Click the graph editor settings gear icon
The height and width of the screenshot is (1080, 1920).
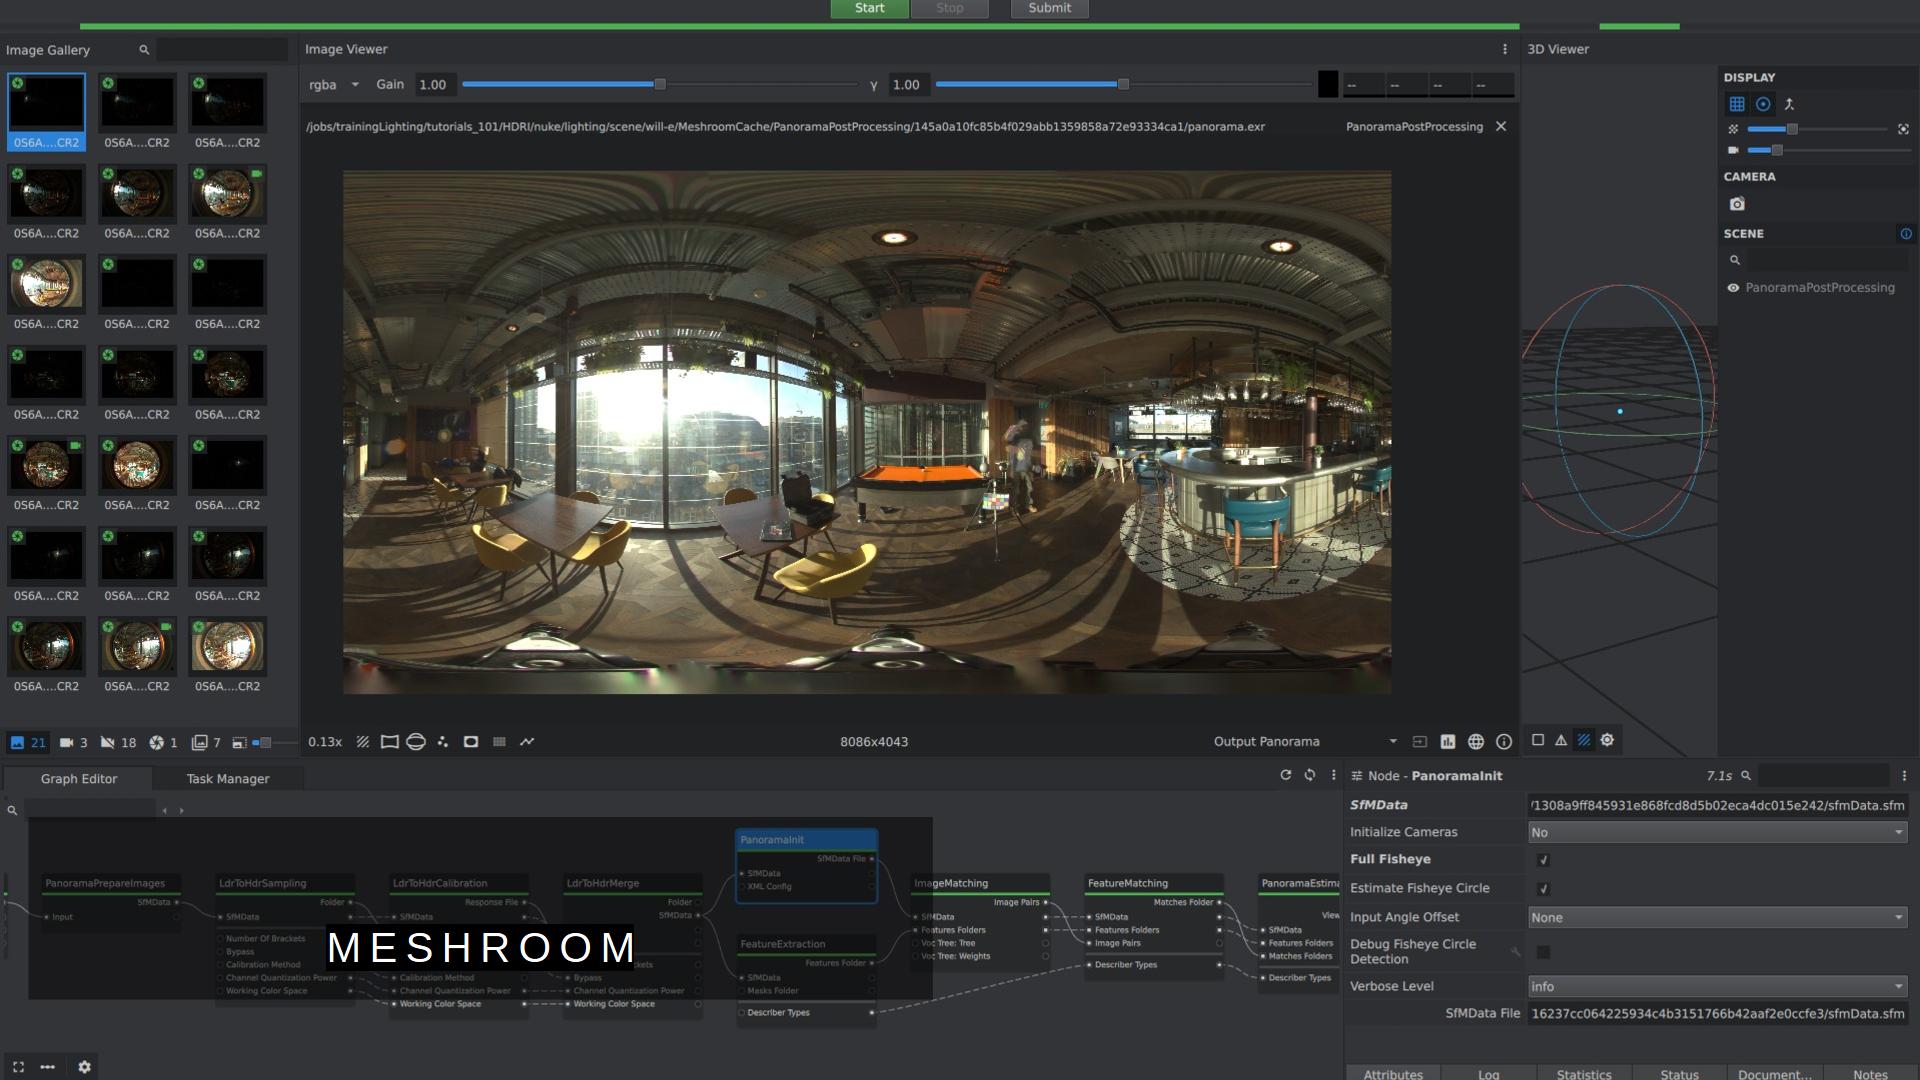coord(84,1067)
